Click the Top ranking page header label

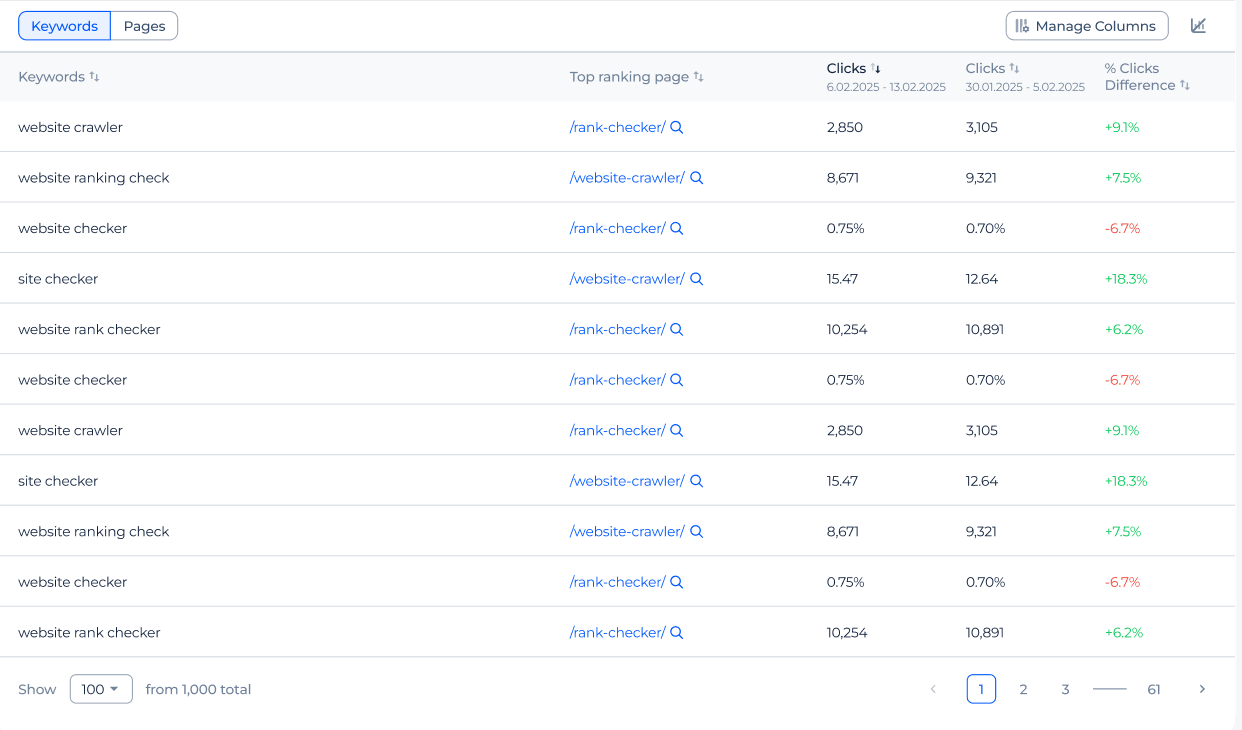(629, 77)
